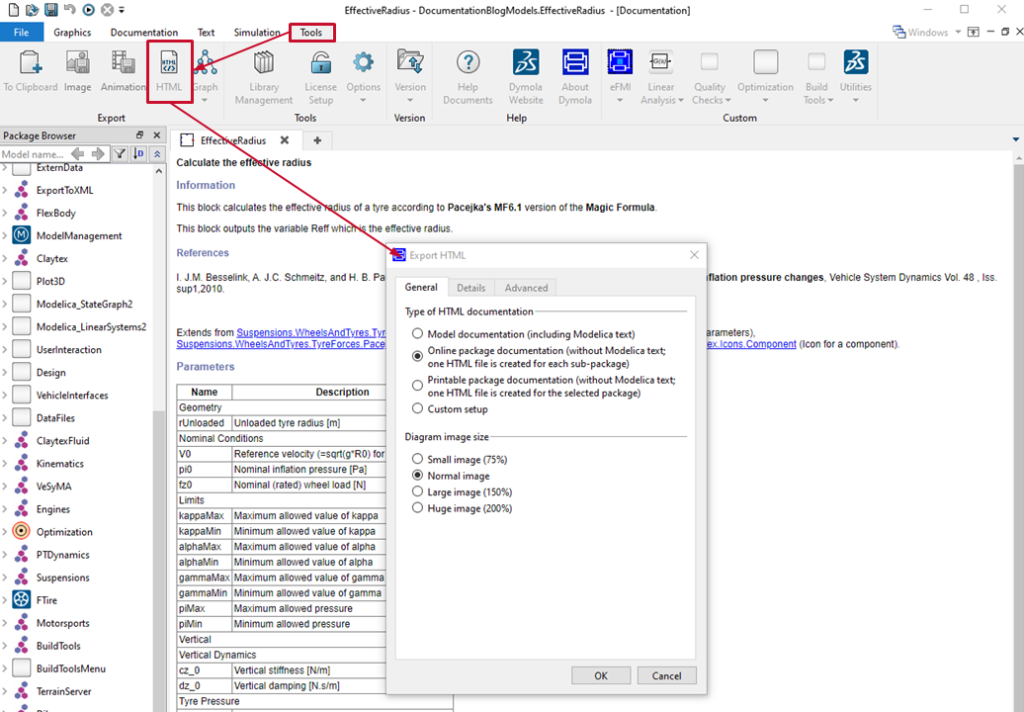
Task: Open the Advanced tab in Export HTML
Action: [x=526, y=287]
